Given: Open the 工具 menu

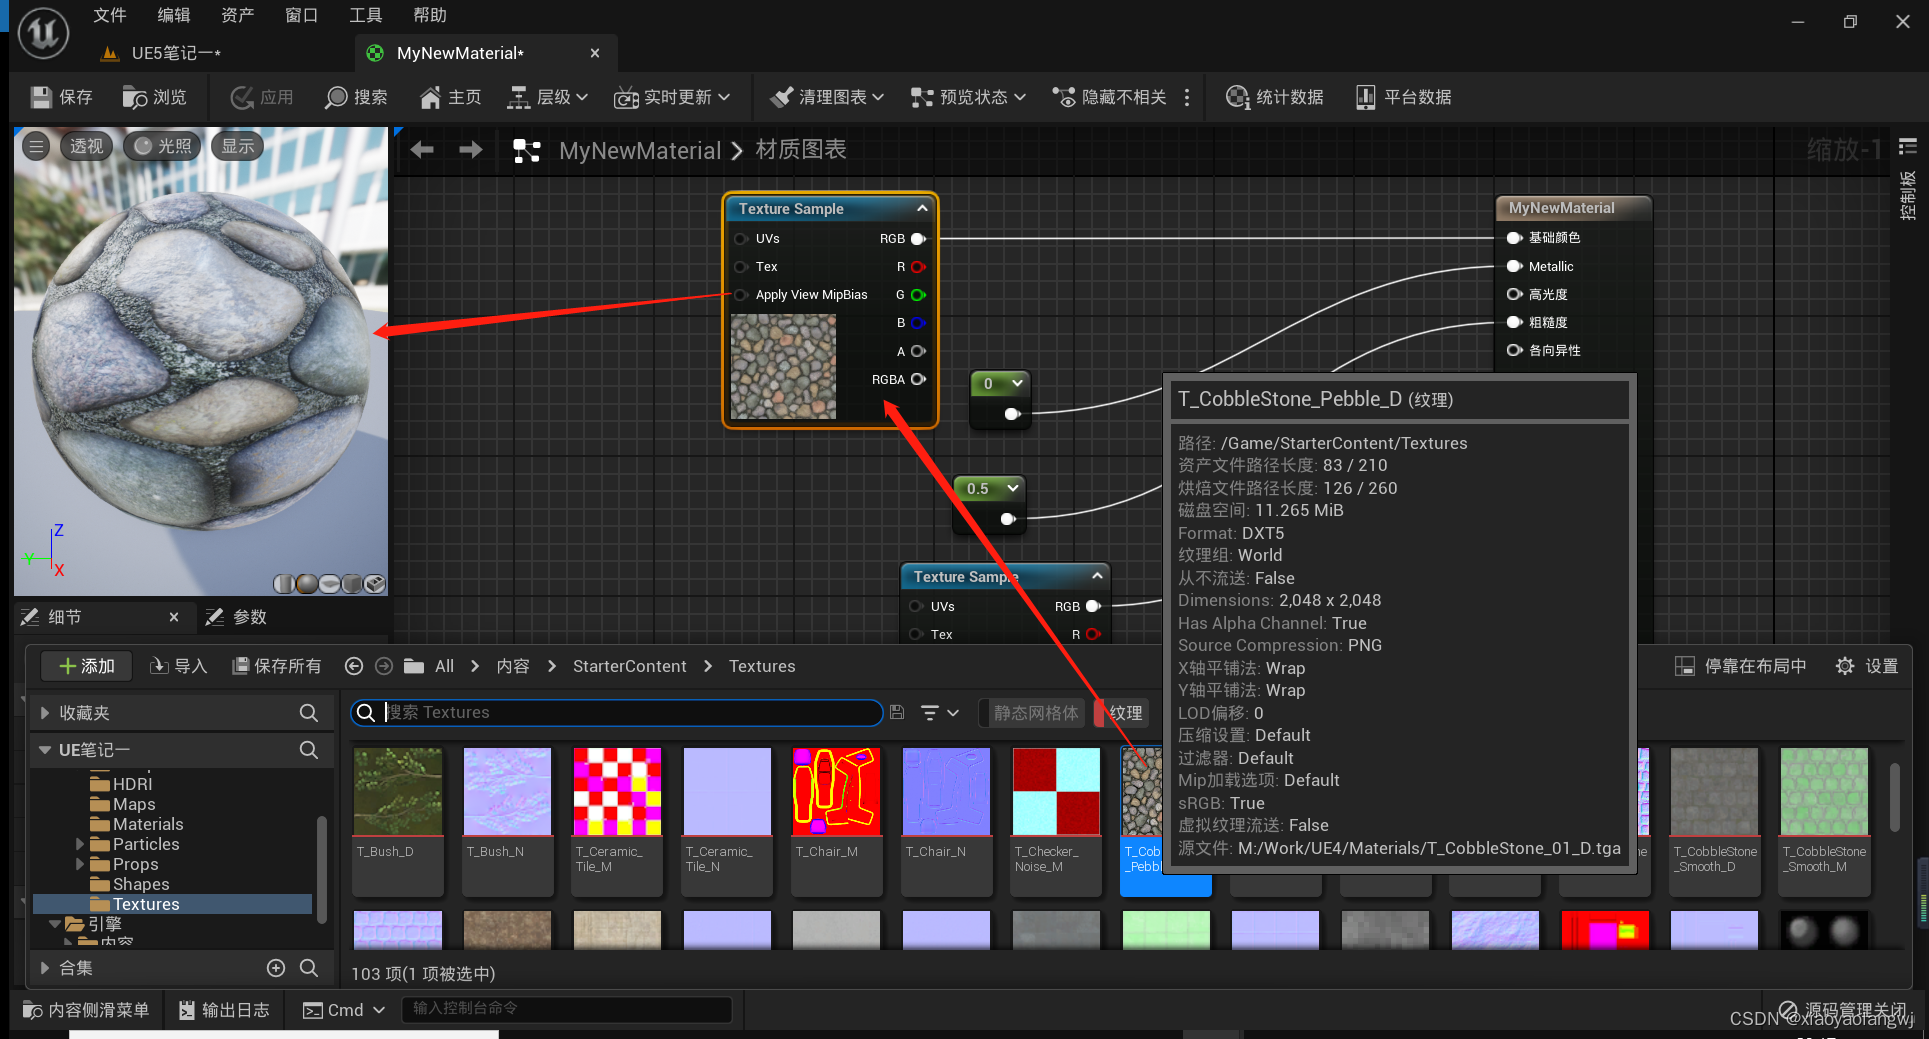Looking at the screenshot, I should (x=365, y=15).
